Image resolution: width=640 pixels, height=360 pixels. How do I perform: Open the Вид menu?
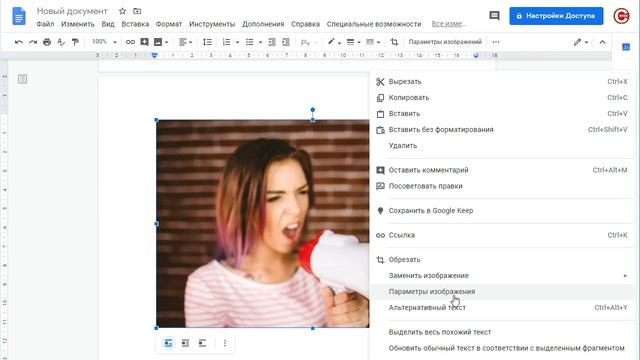(x=108, y=24)
